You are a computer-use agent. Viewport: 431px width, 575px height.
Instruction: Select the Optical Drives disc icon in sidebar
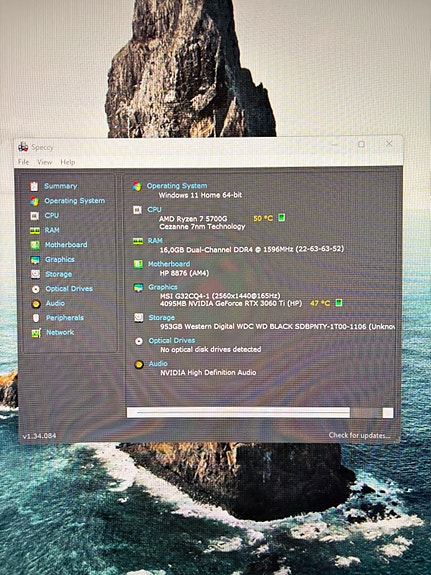click(36, 289)
